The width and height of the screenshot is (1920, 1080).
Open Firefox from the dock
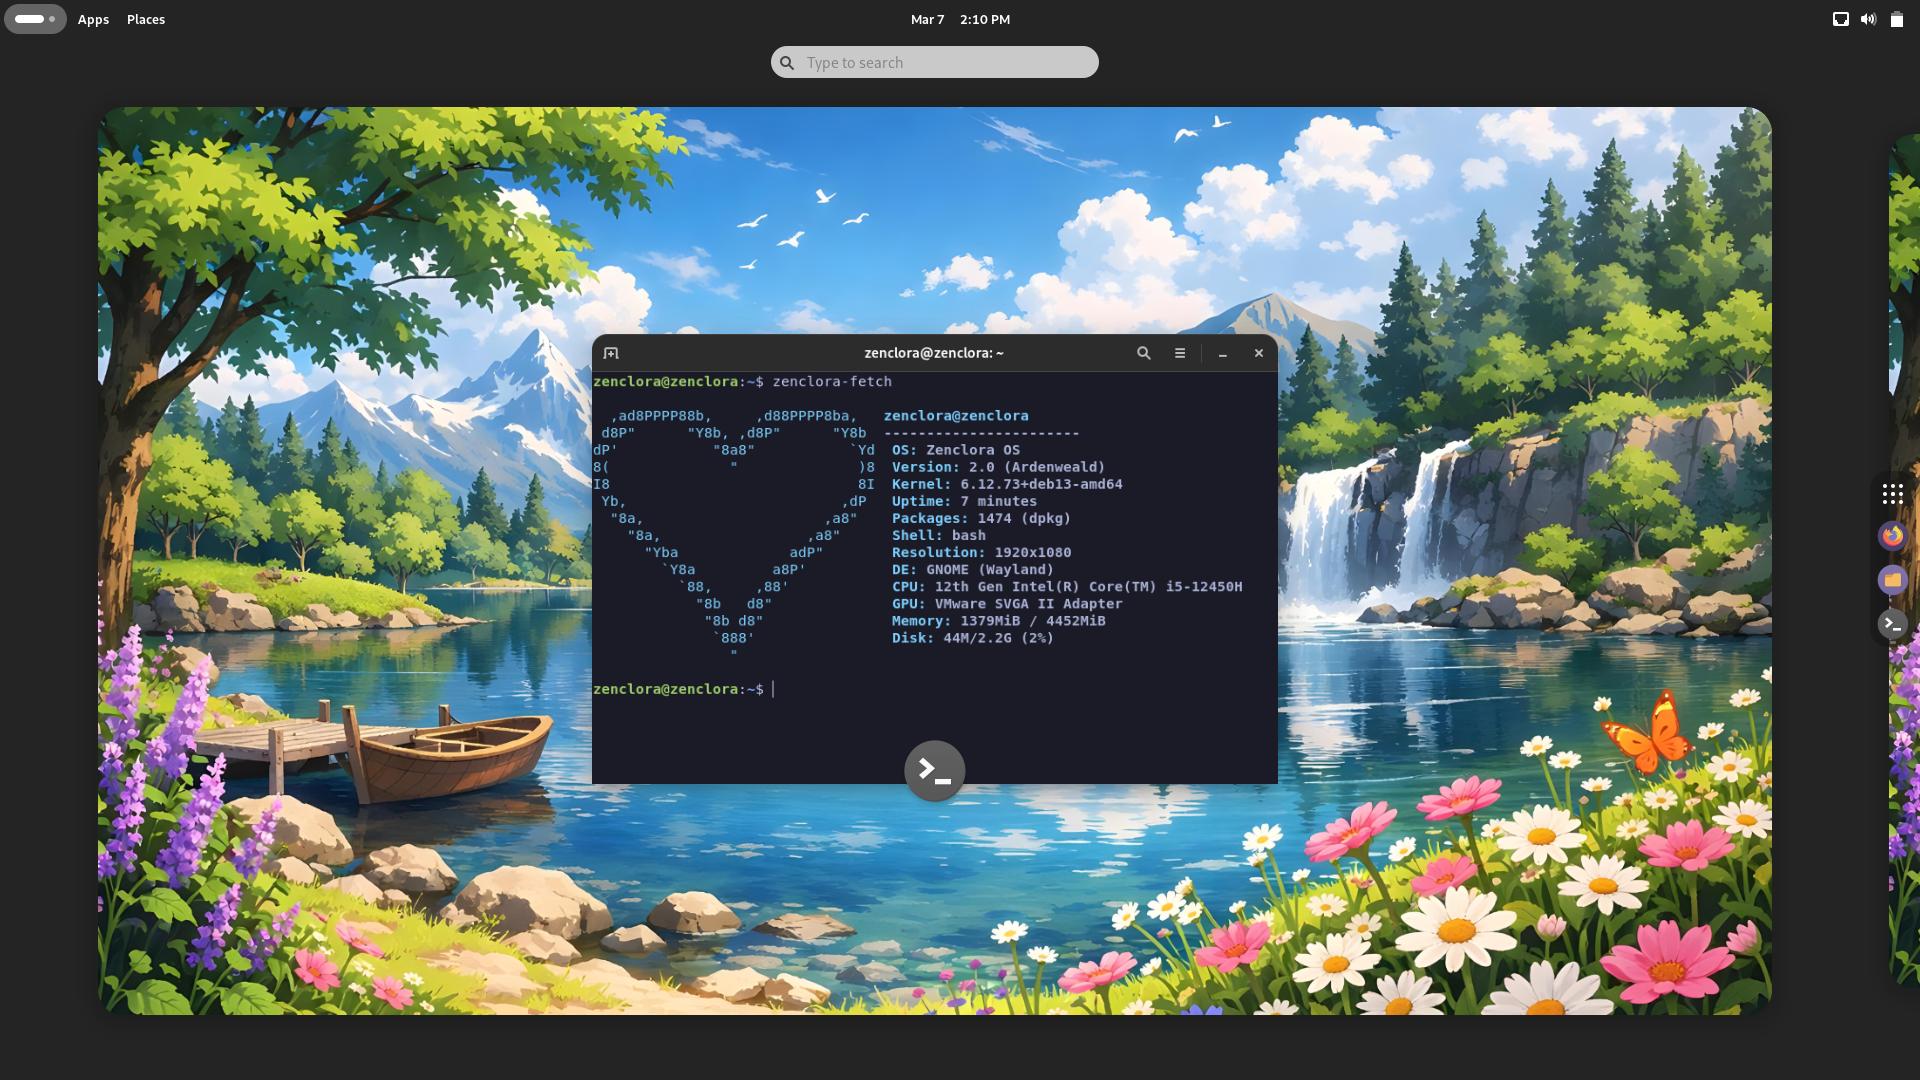1893,535
